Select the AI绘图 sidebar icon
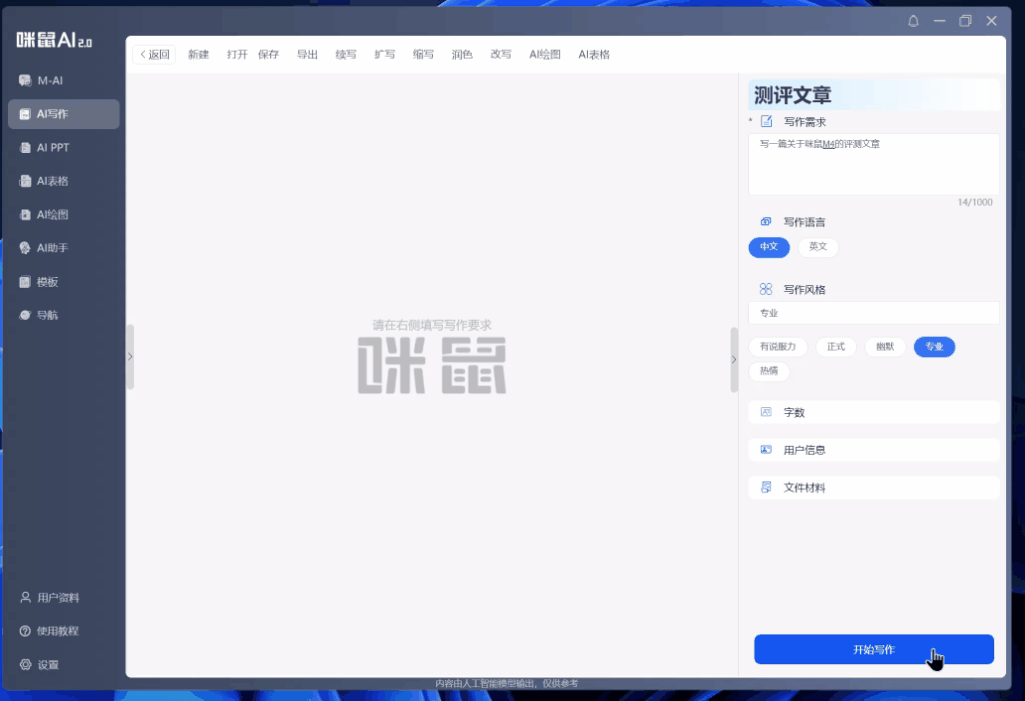The height and width of the screenshot is (701, 1025). coord(26,214)
